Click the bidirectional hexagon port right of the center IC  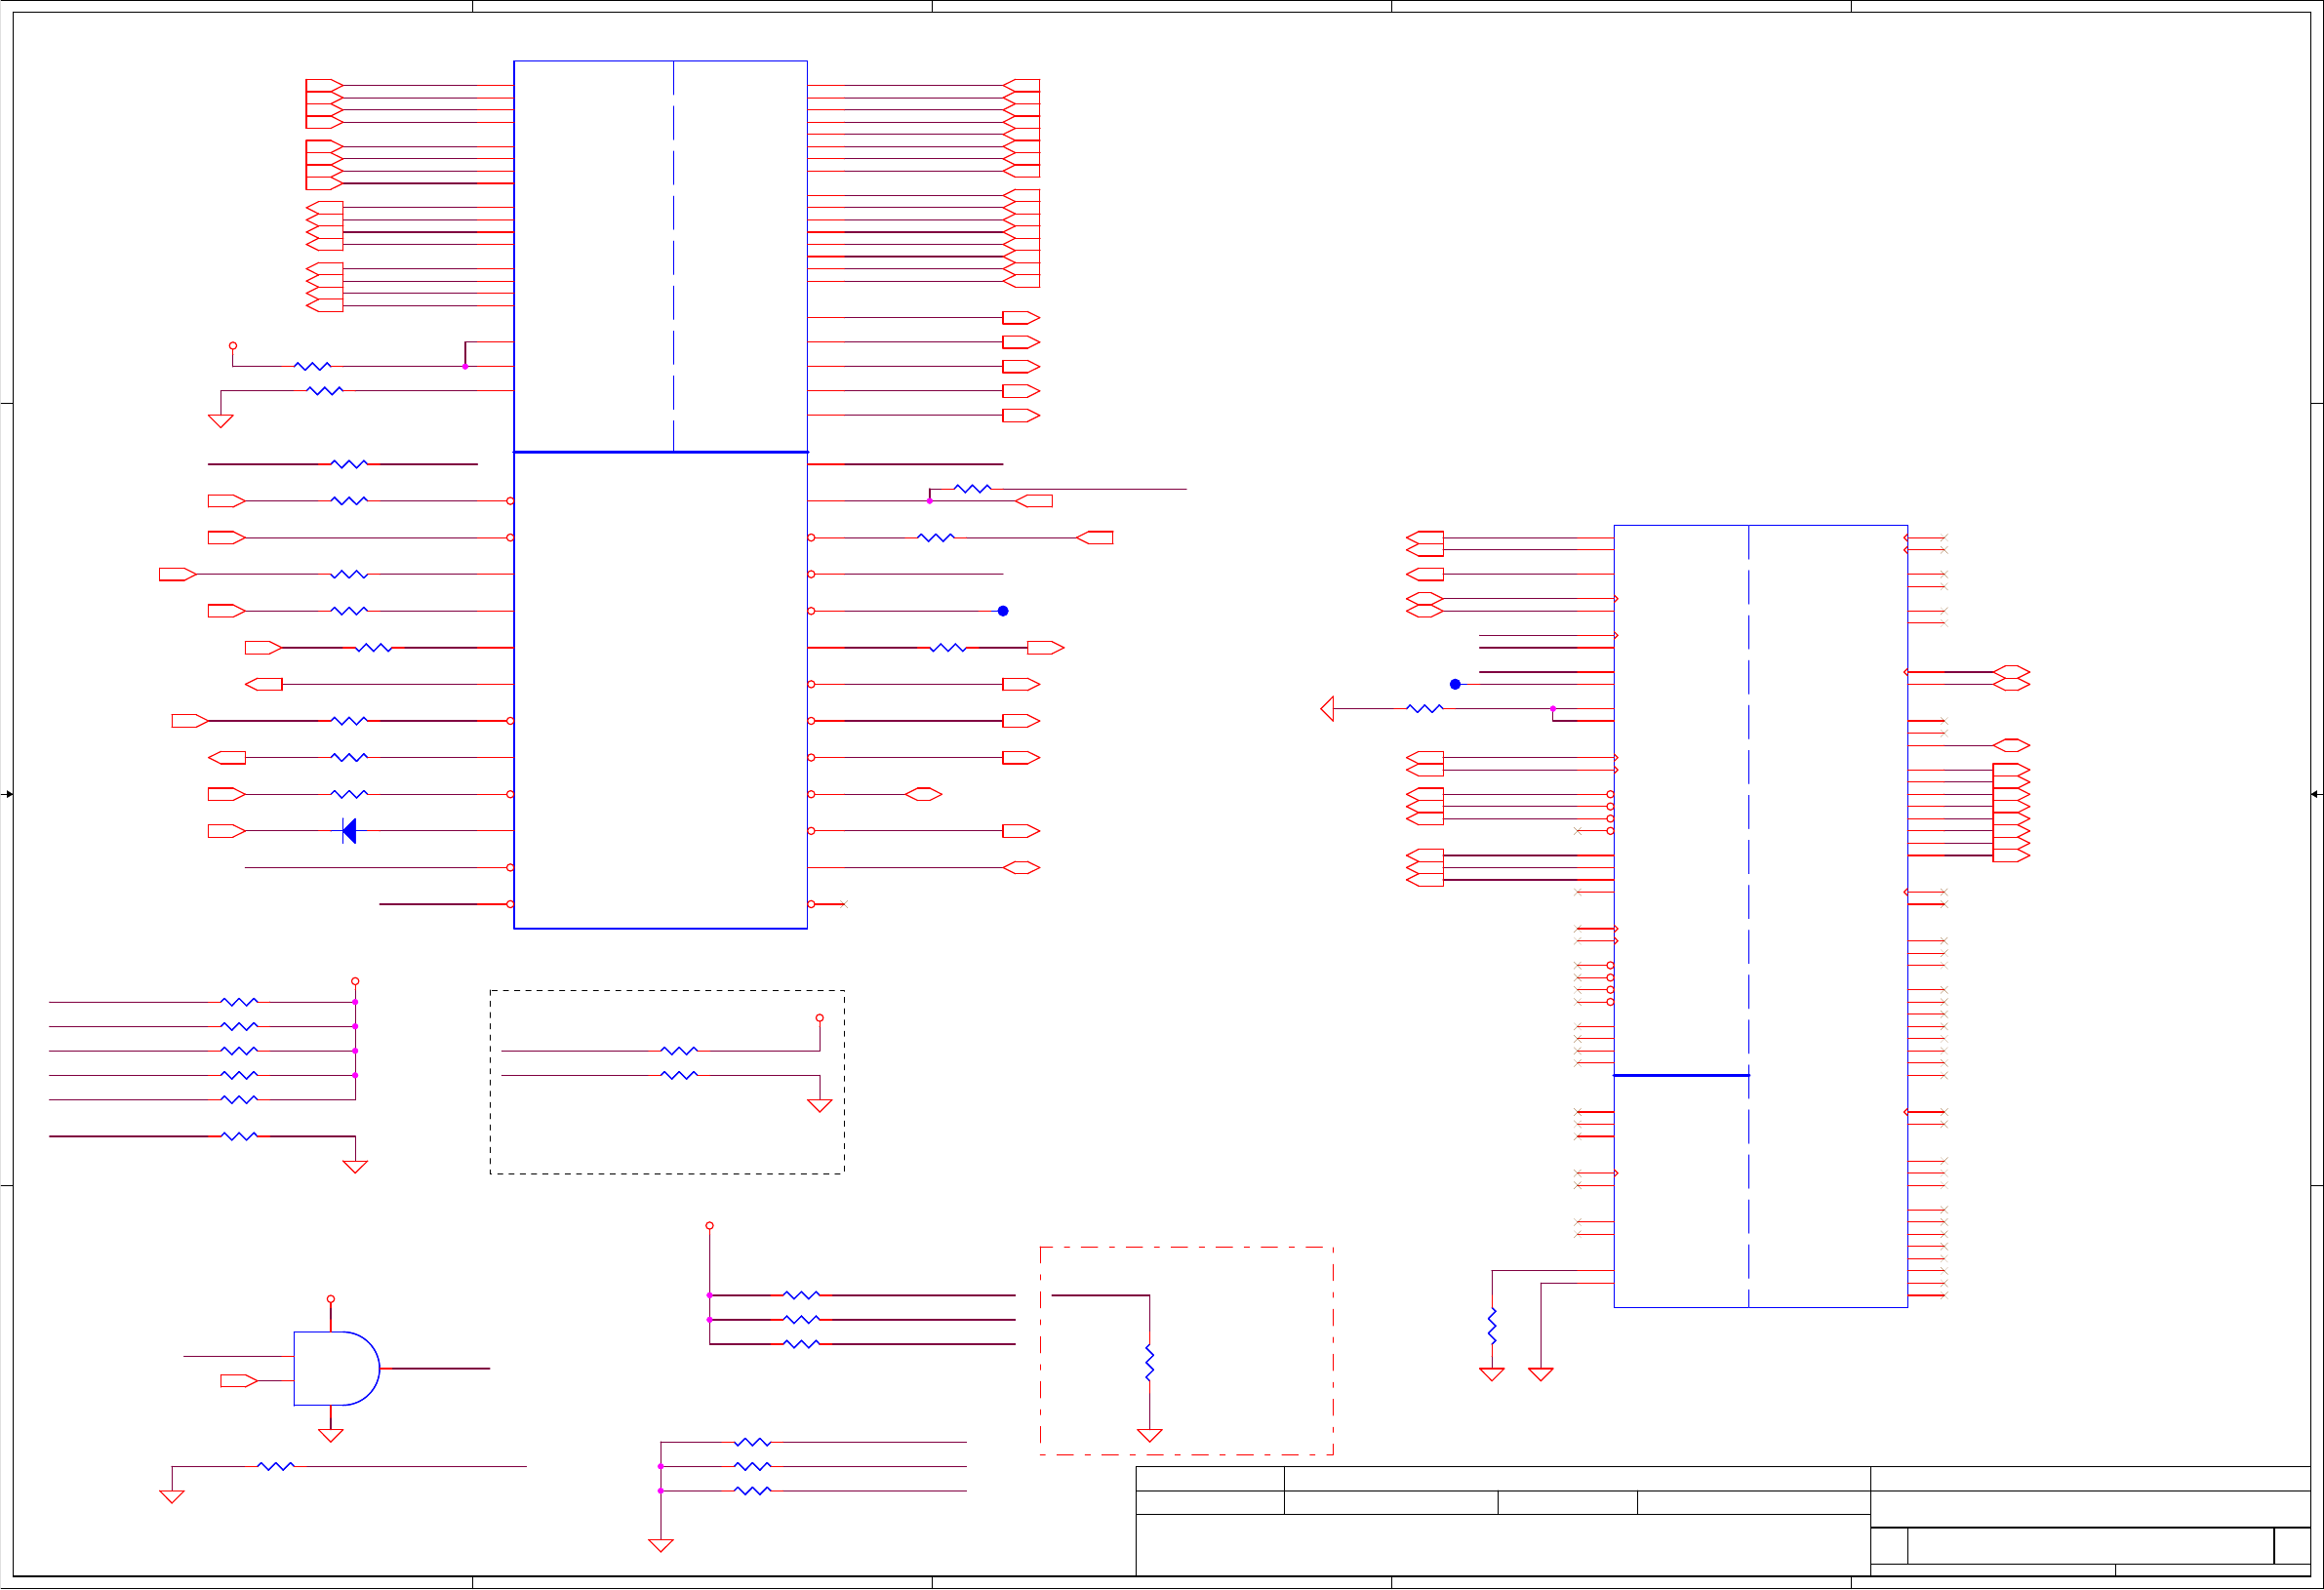point(923,795)
